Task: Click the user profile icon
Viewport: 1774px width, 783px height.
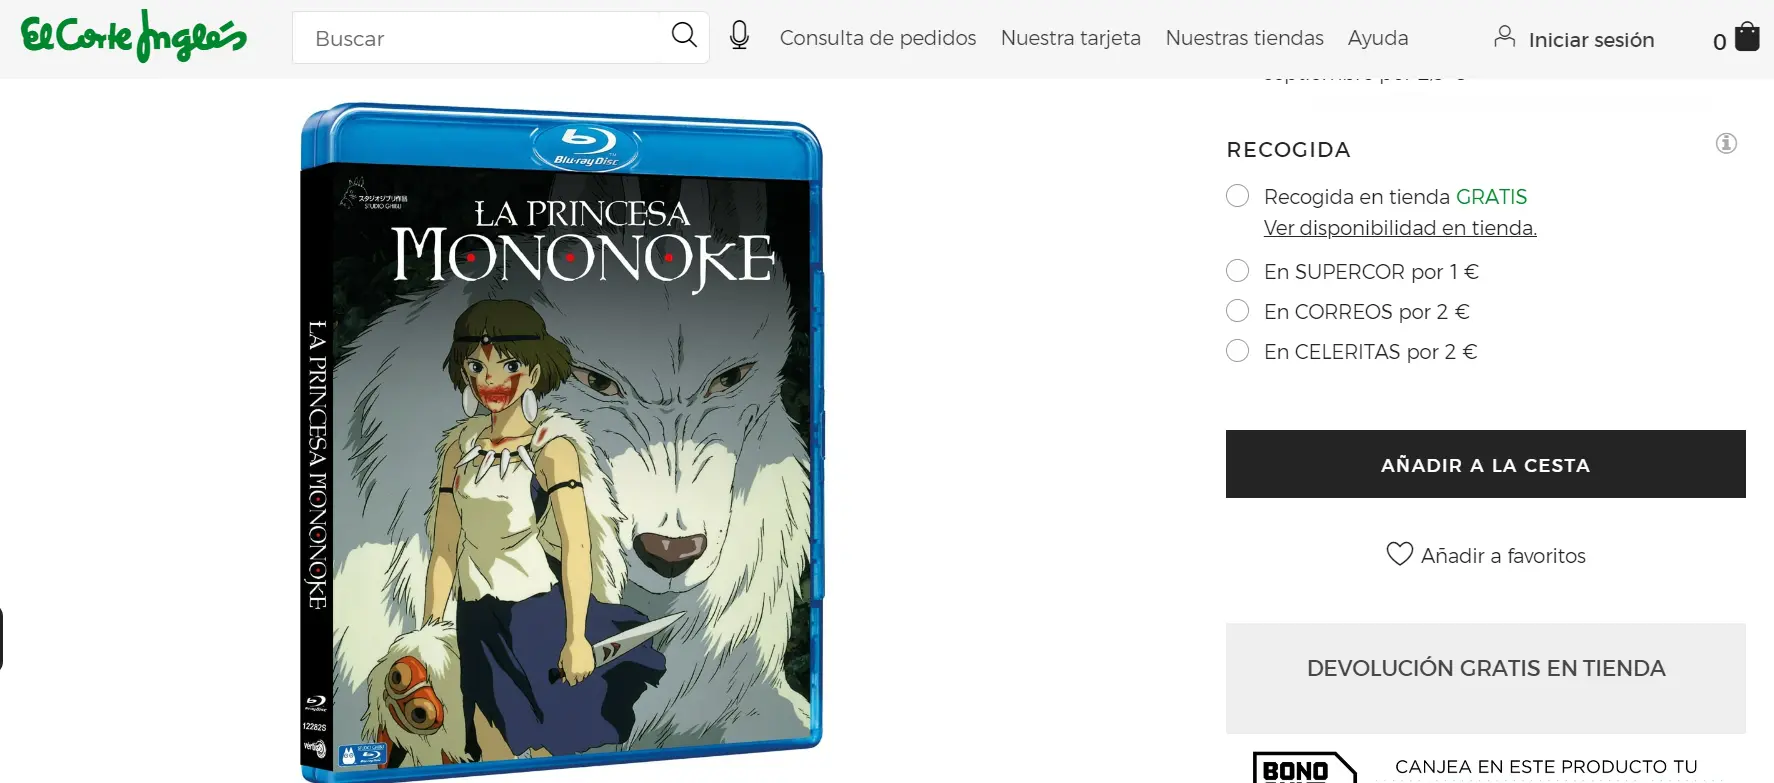Action: click(1504, 37)
